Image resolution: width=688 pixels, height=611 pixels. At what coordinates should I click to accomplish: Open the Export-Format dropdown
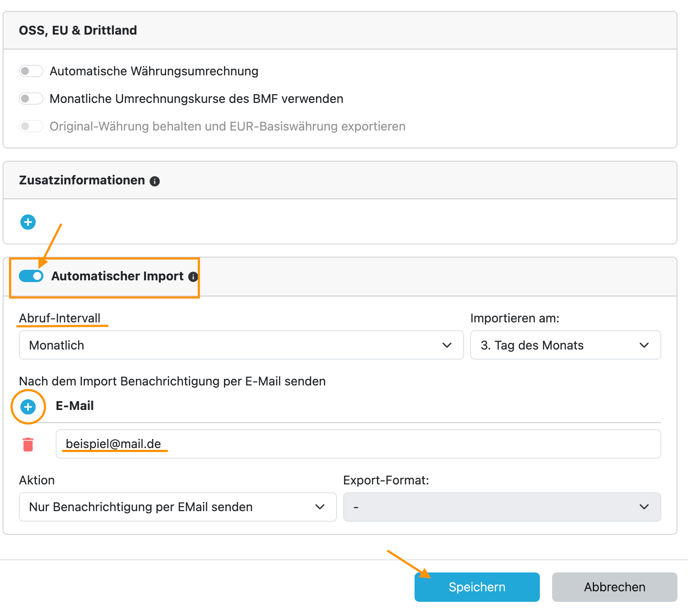click(x=502, y=507)
